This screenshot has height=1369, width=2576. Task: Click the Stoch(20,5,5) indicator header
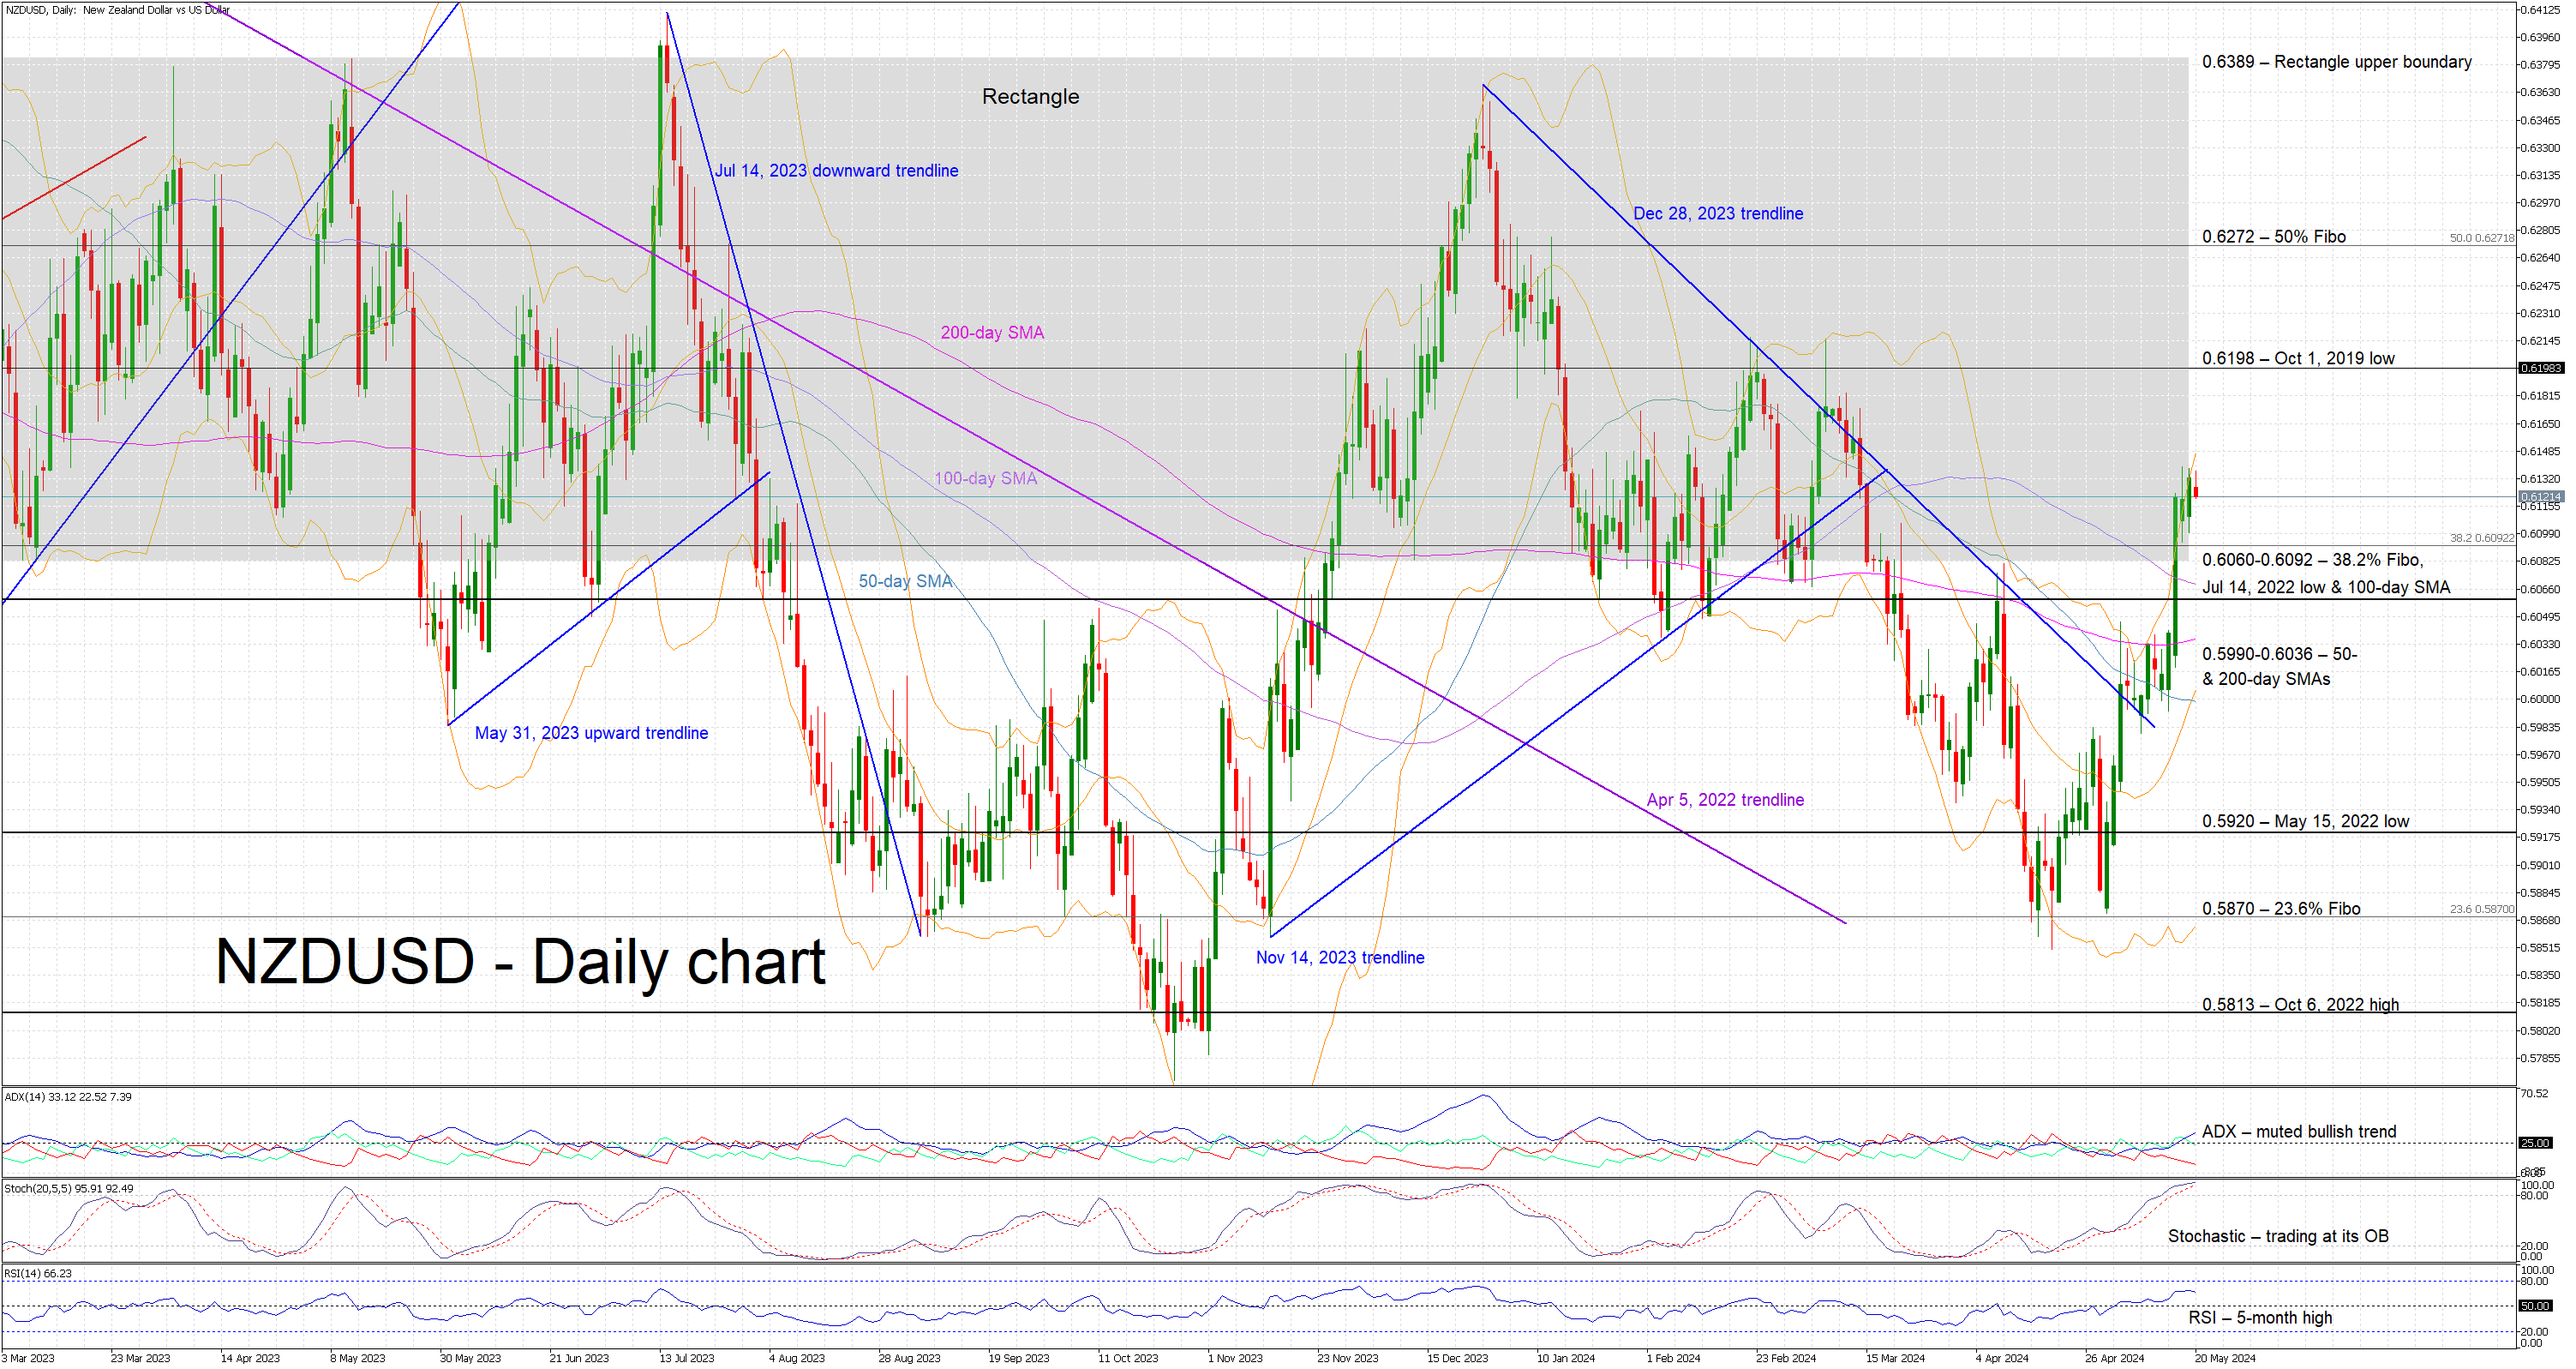(69, 1189)
